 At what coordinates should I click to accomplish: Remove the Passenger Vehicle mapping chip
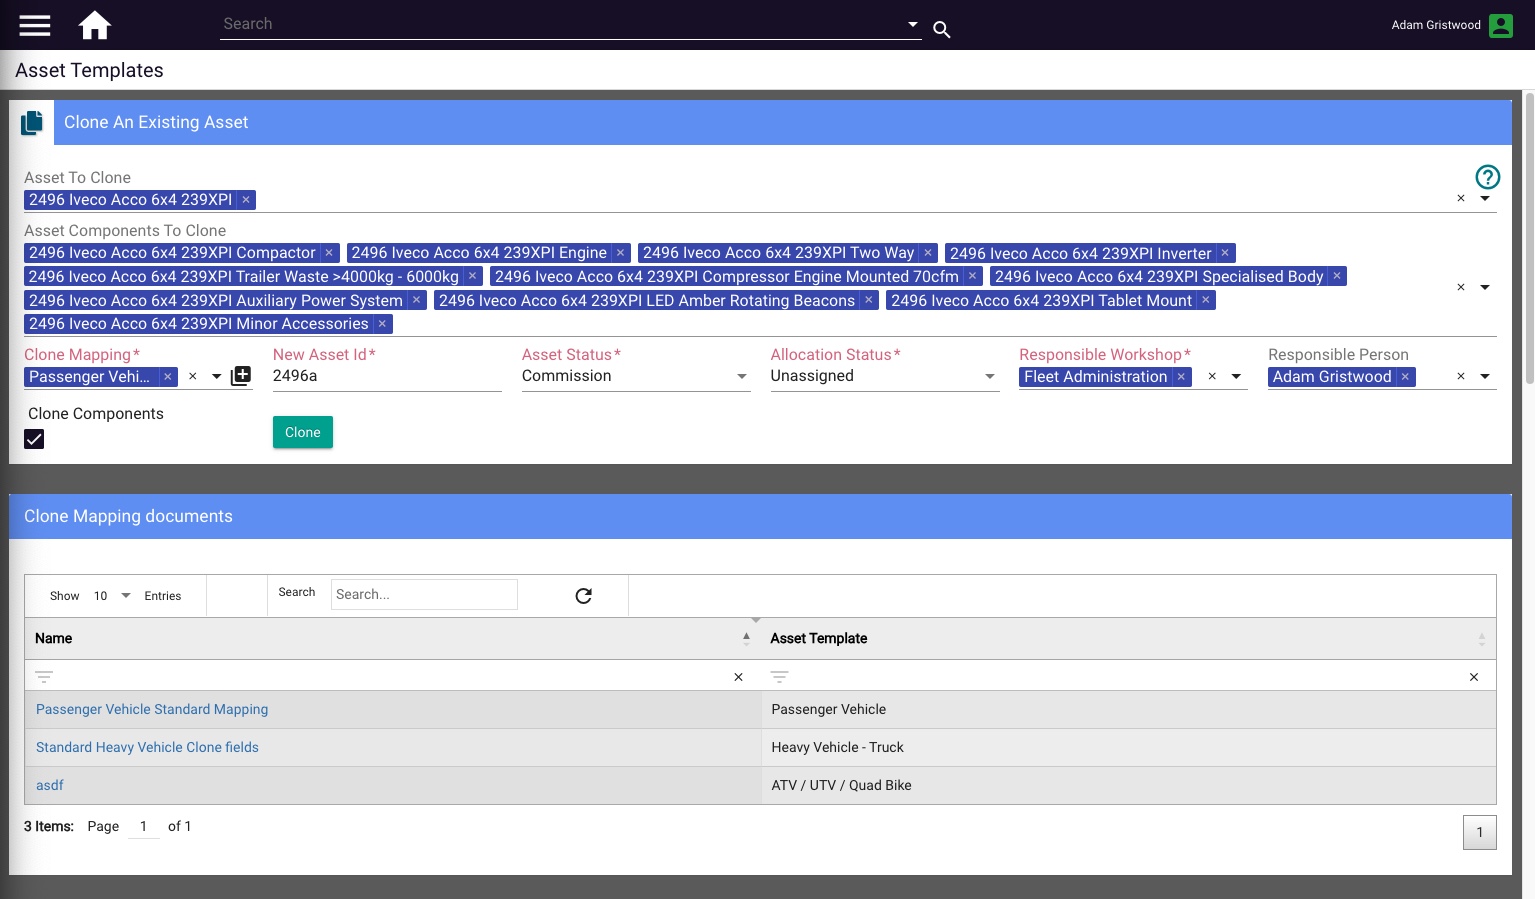coord(168,377)
